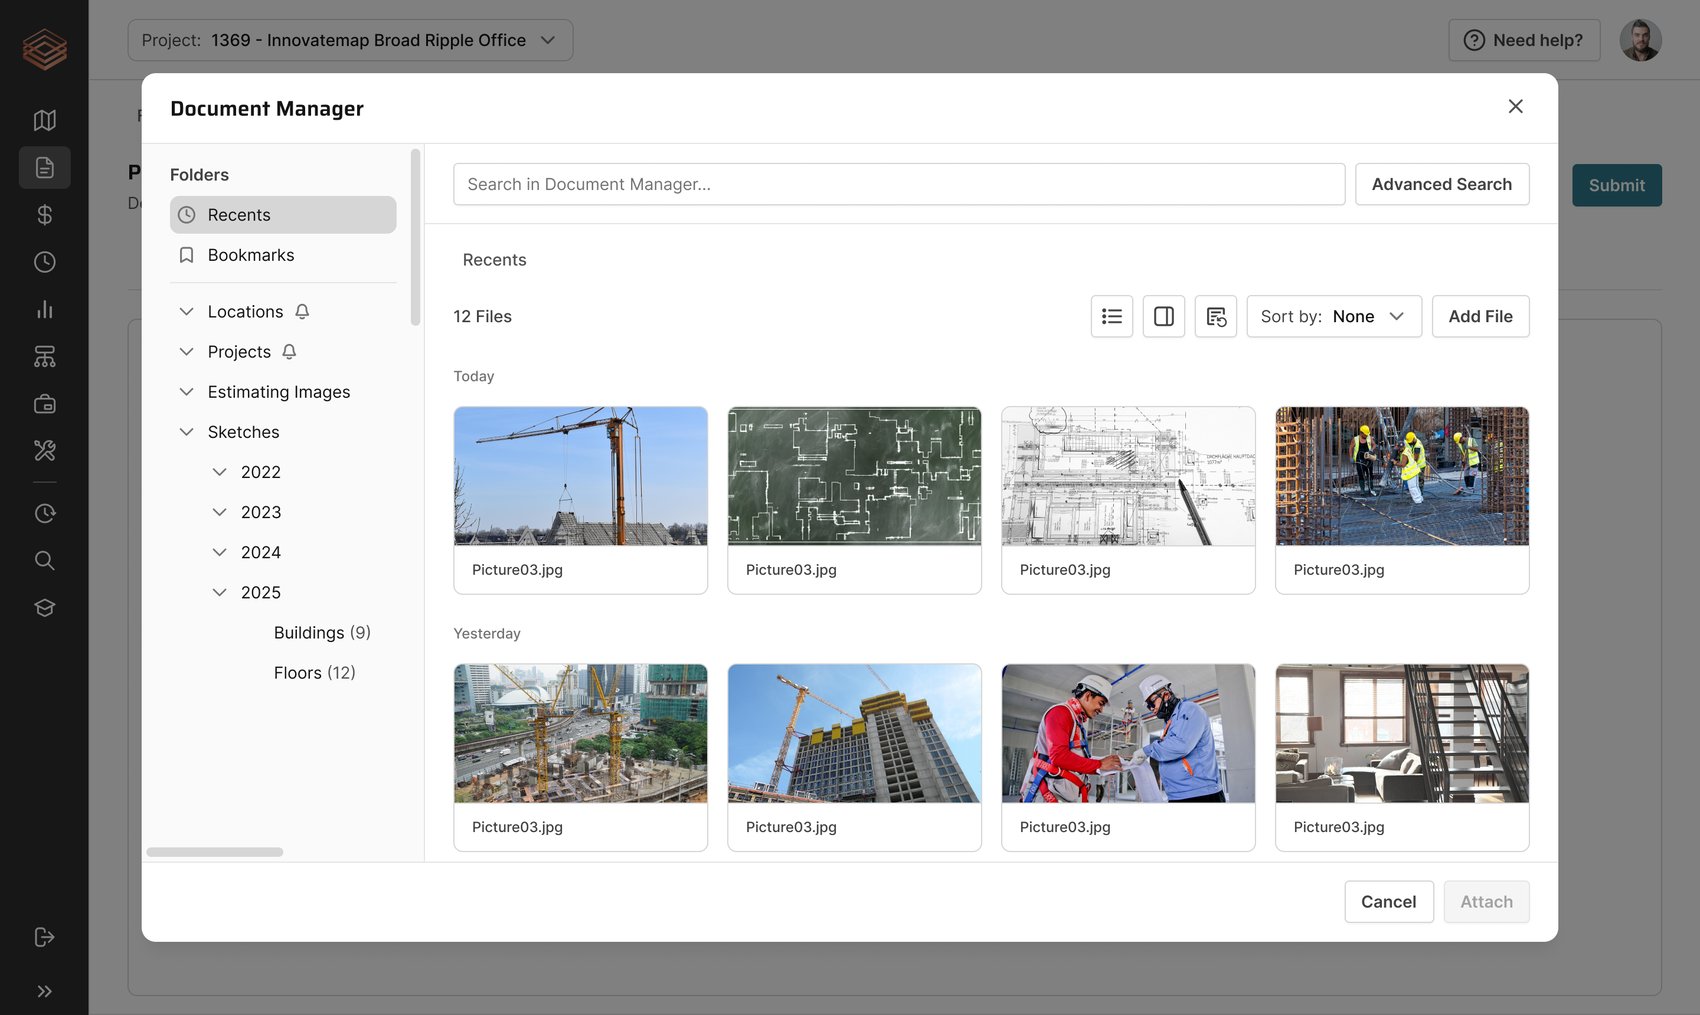Open the Buildings (9) folder
The height and width of the screenshot is (1015, 1700).
[x=322, y=633]
